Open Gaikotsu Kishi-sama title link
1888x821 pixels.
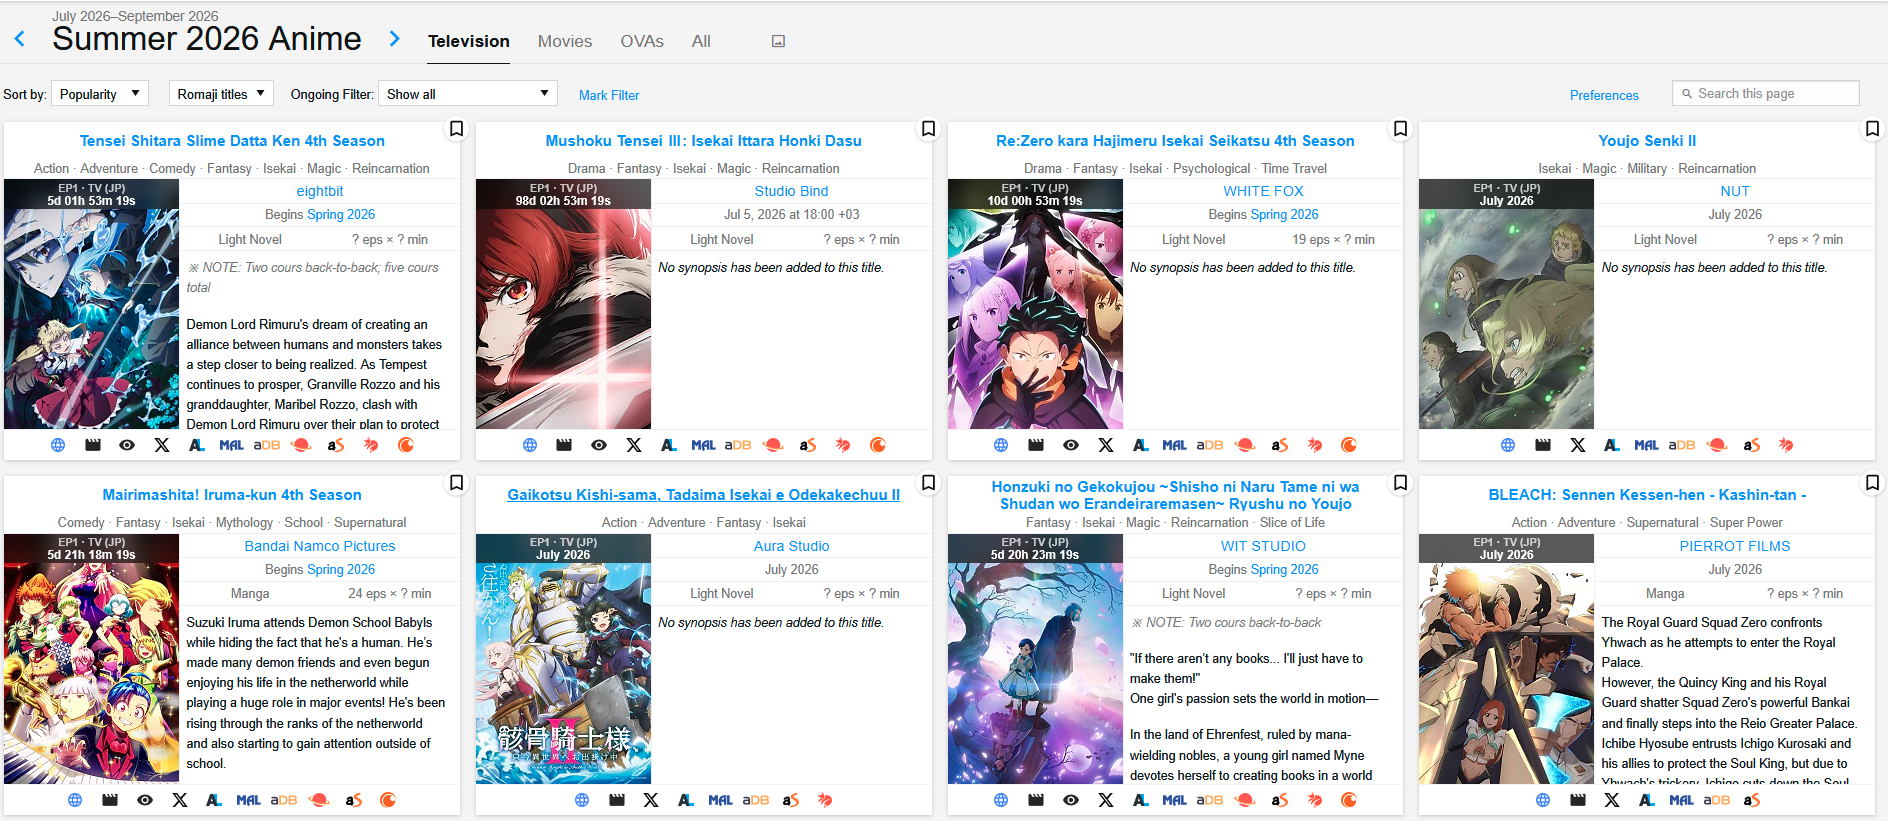[x=703, y=495]
